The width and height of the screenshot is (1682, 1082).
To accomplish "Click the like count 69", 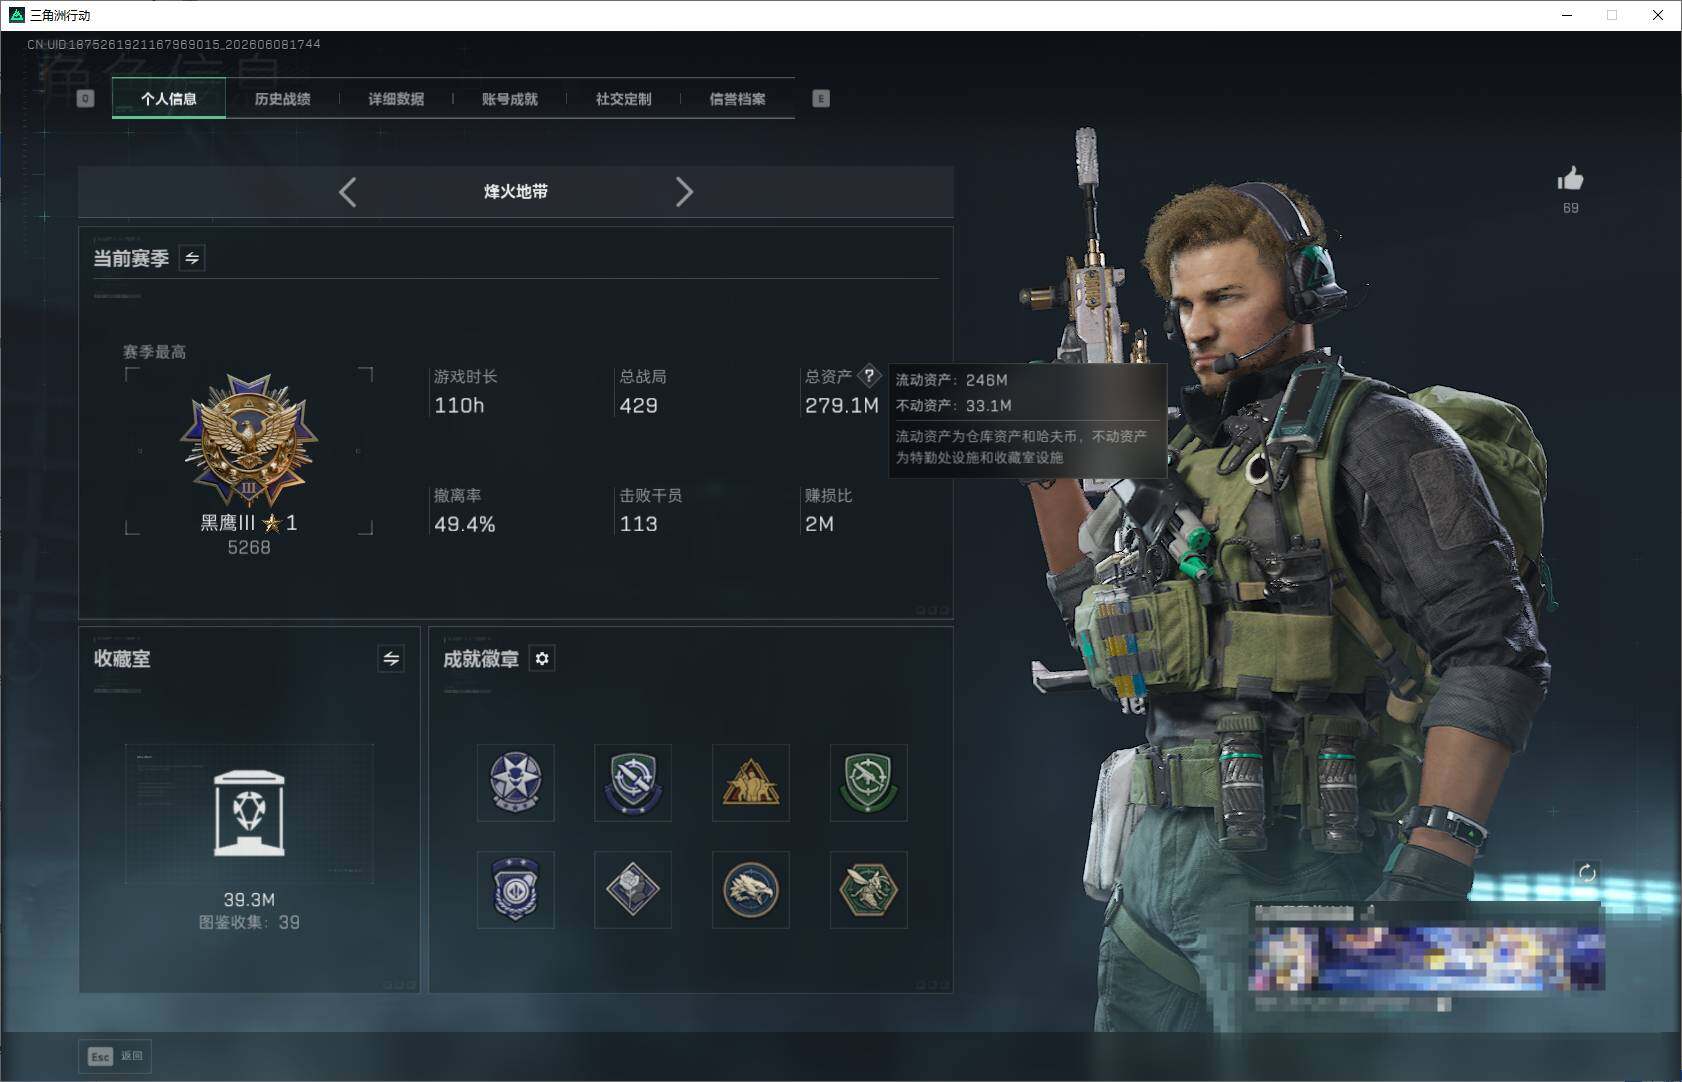I will coord(1571,208).
